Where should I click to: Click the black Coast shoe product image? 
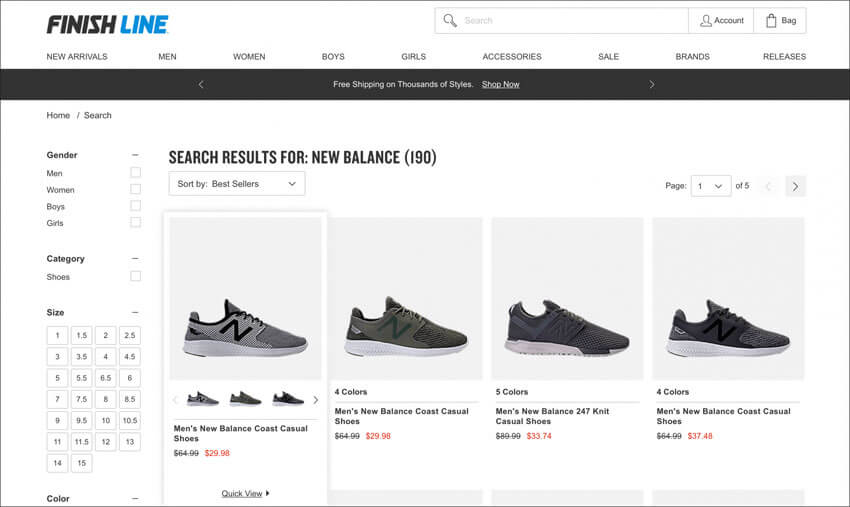tap(728, 299)
